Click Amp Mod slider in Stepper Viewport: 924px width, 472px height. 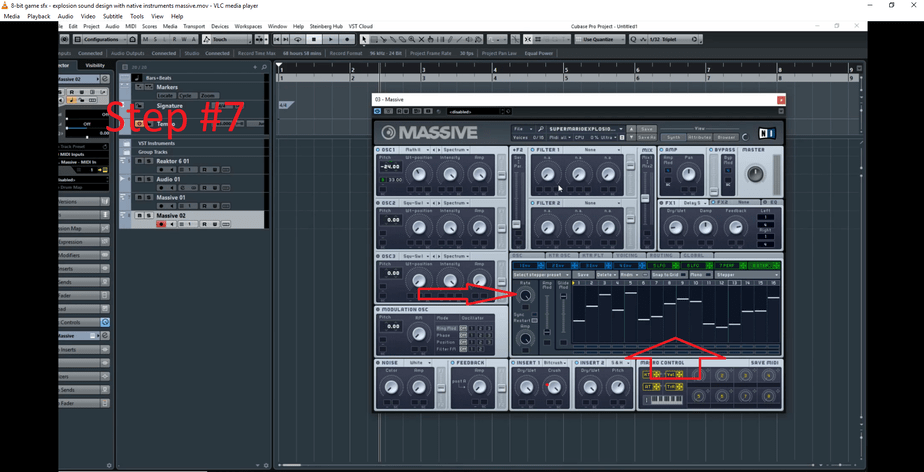pos(547,315)
